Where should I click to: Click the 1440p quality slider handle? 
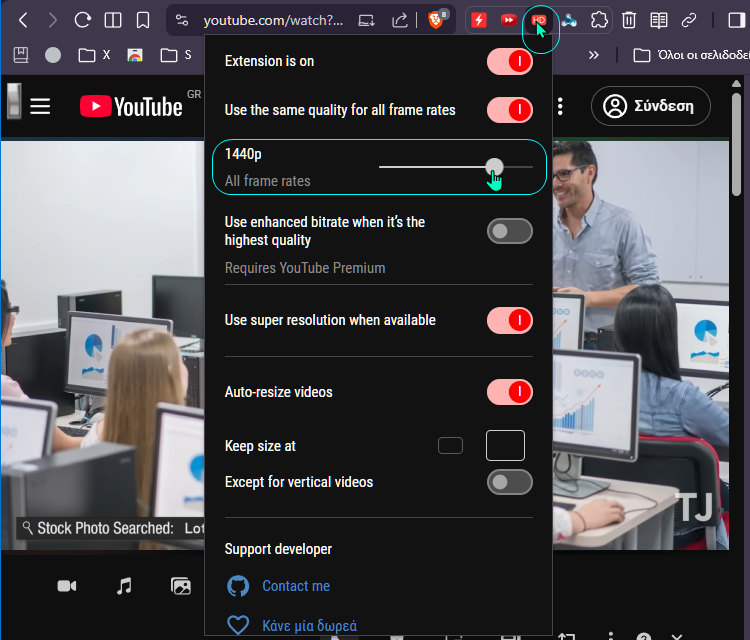coord(494,167)
